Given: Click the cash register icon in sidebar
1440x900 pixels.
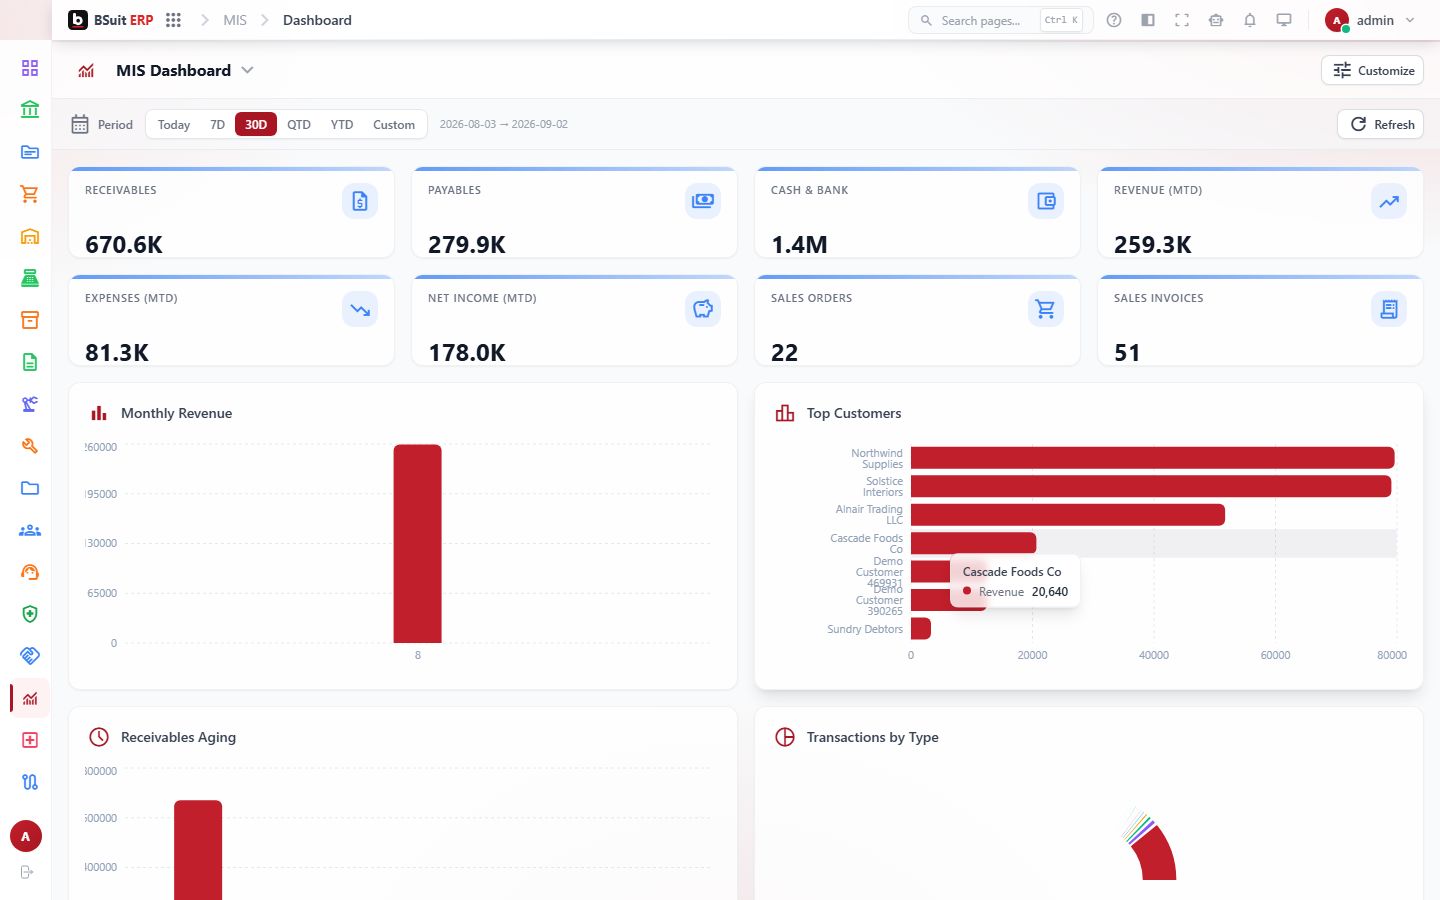Looking at the screenshot, I should (x=30, y=278).
